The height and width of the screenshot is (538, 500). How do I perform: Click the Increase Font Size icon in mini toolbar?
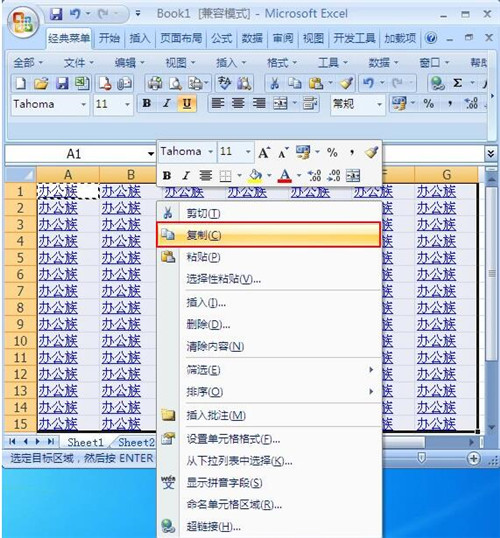264,152
